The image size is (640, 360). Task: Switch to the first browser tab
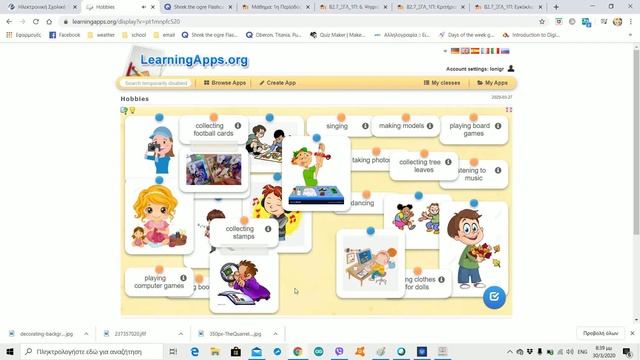[x=42, y=7]
